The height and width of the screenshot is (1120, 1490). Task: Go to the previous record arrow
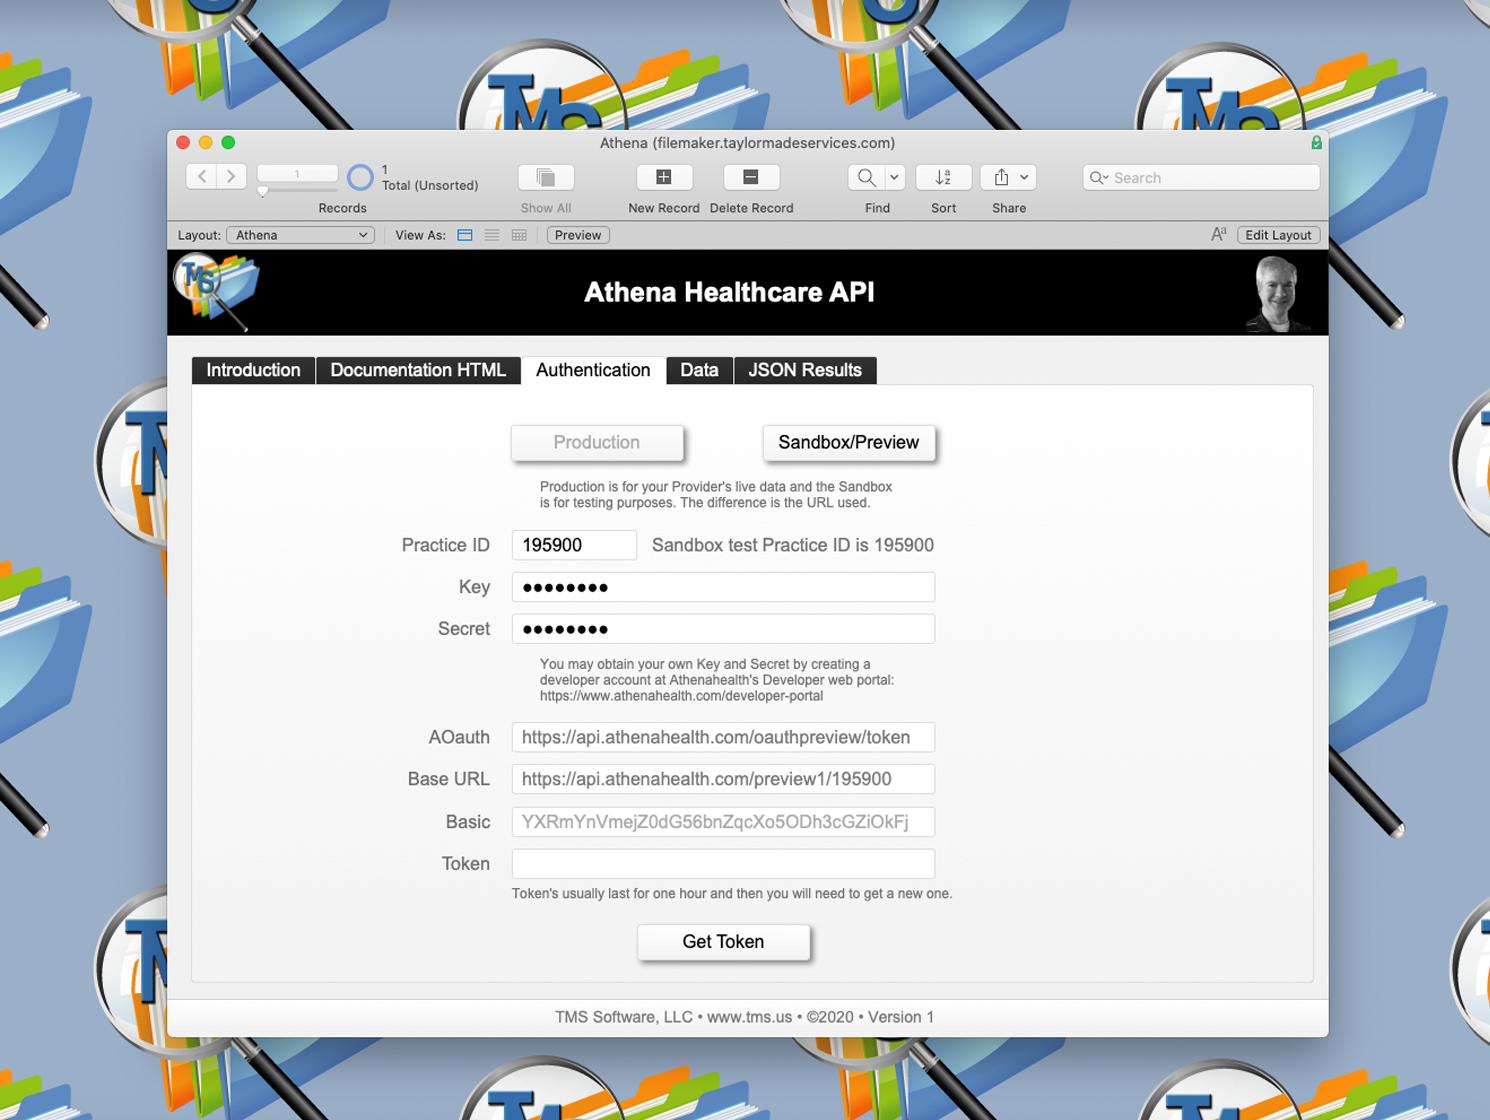point(202,177)
